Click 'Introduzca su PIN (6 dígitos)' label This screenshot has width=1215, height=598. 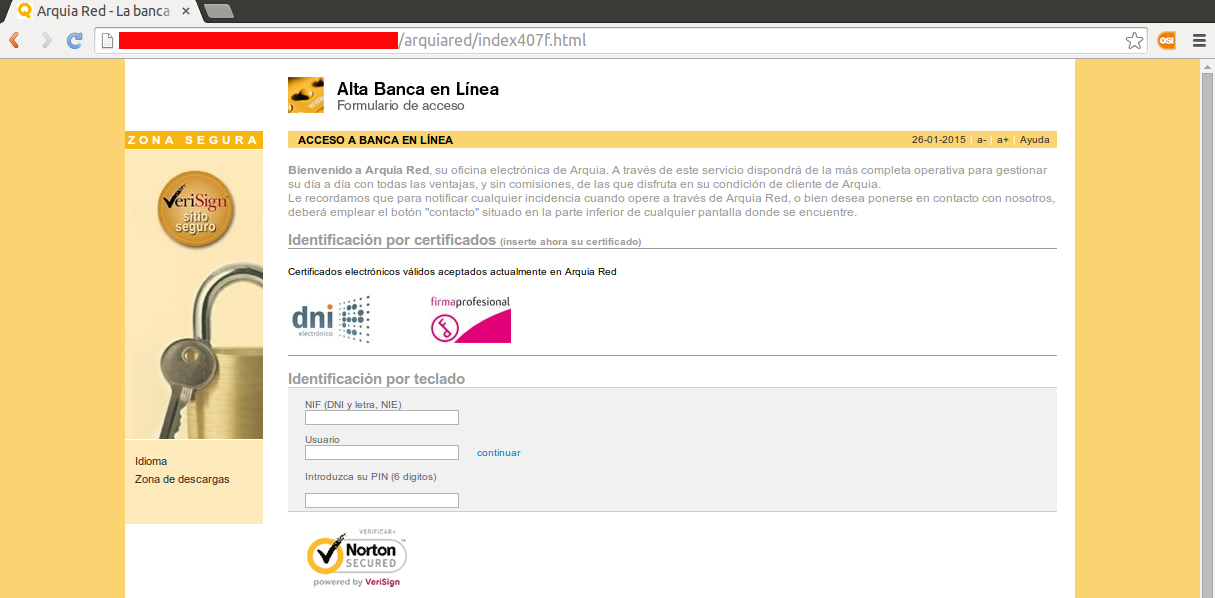pos(371,476)
